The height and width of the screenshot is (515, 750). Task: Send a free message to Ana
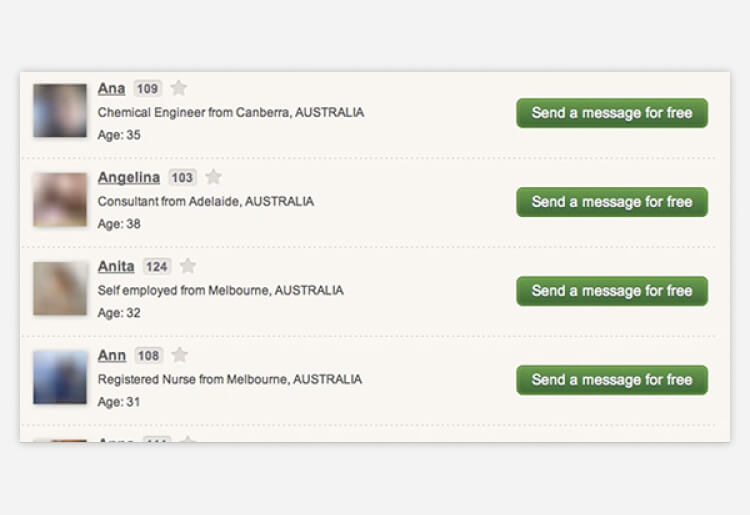point(611,113)
